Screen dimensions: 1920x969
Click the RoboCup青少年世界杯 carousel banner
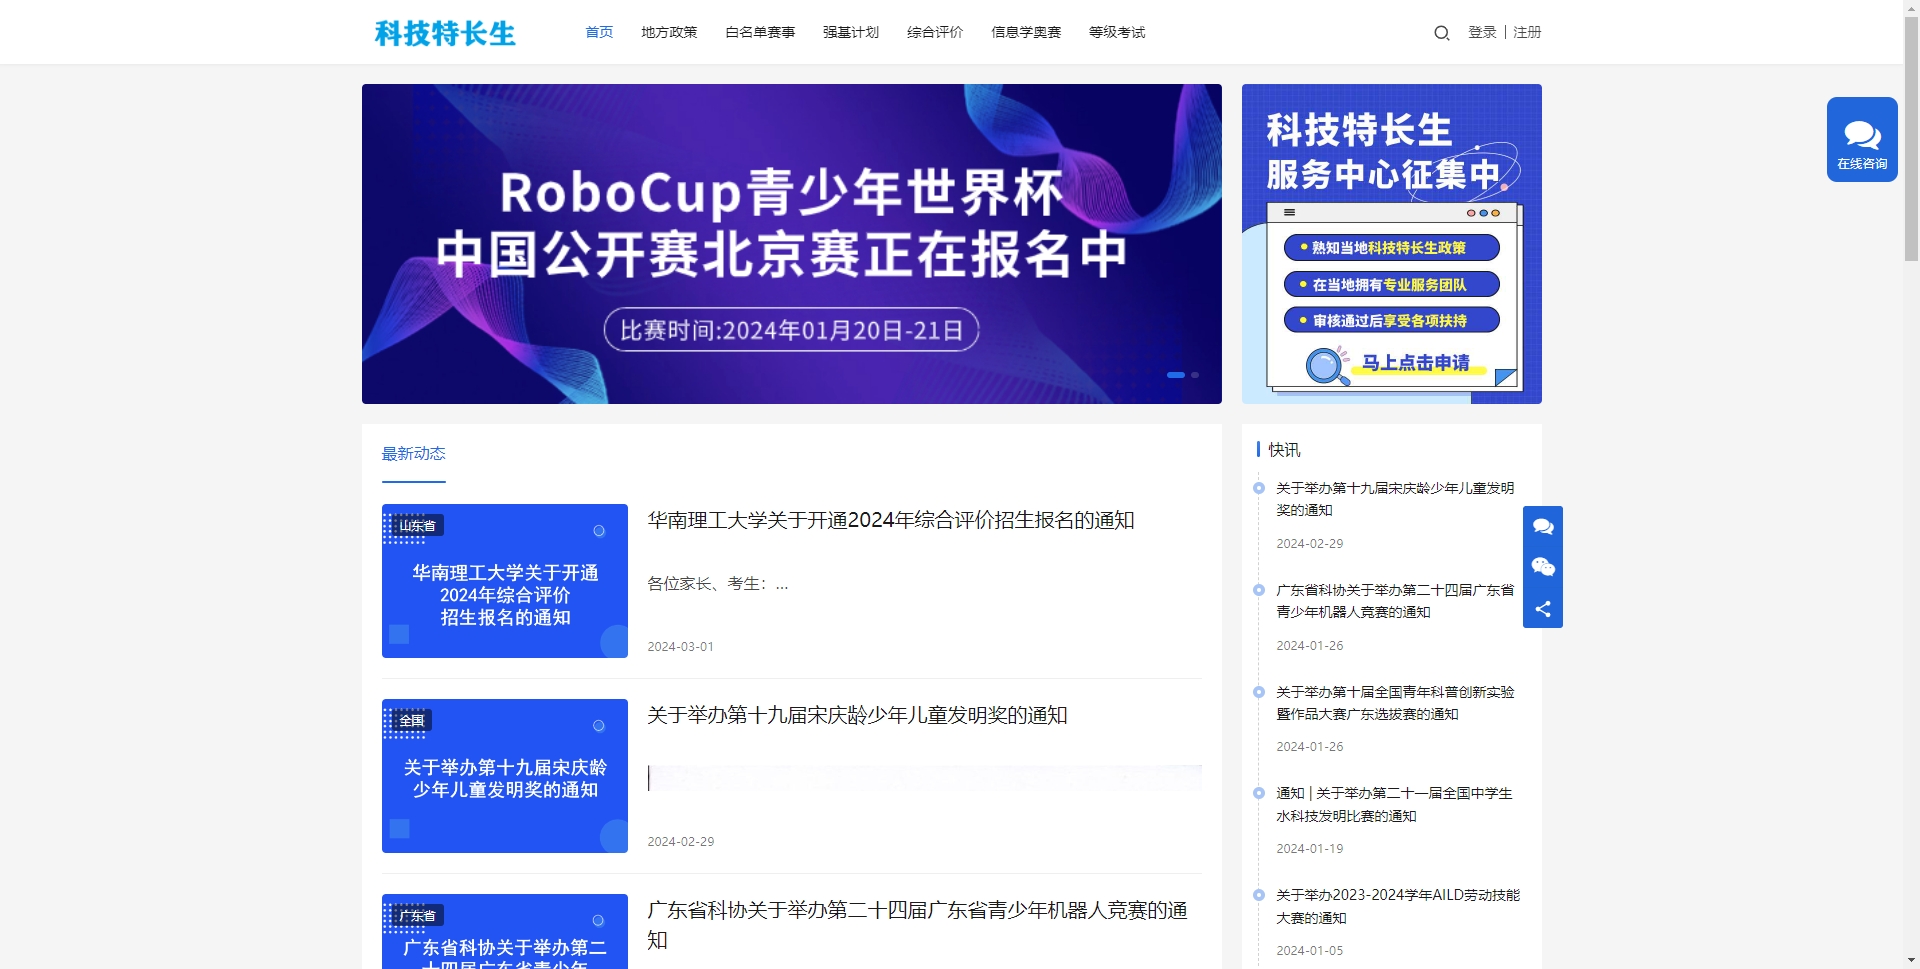791,244
